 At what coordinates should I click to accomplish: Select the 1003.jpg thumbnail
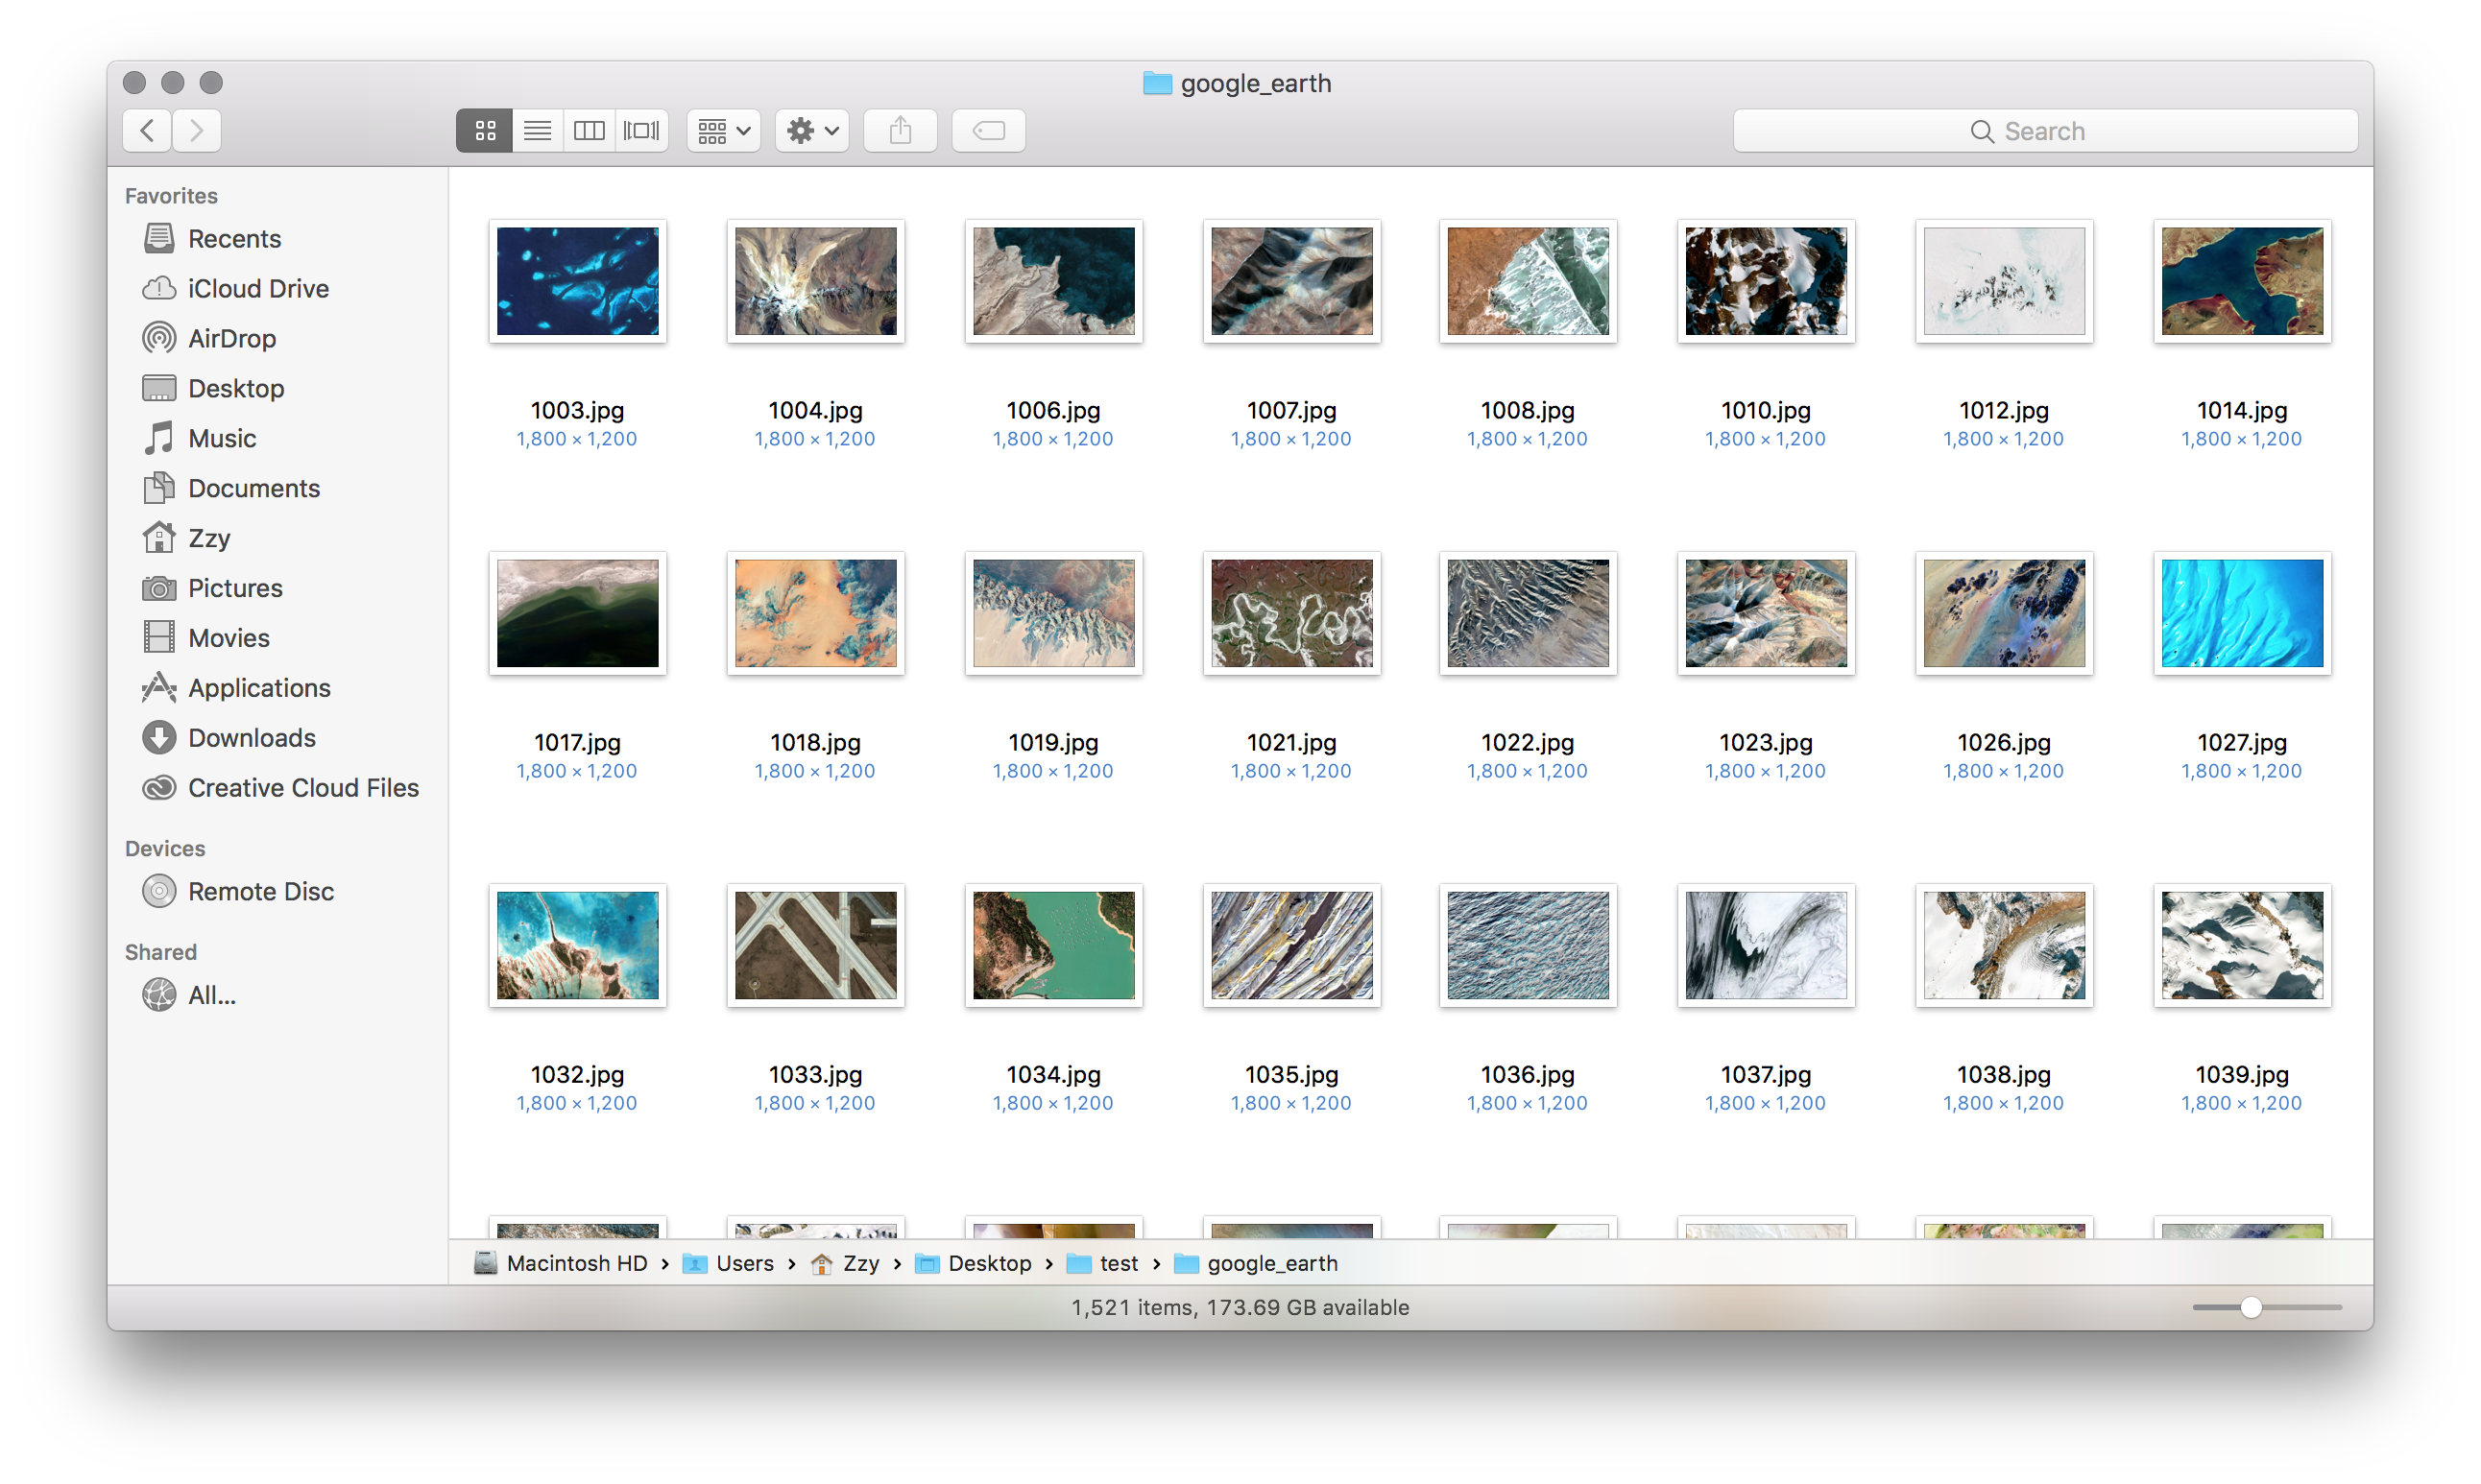tap(578, 281)
